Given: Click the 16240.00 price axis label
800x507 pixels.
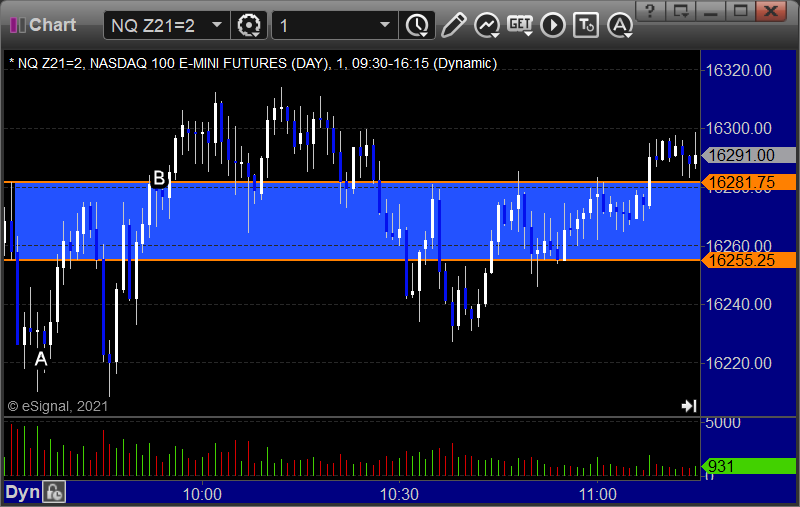Looking at the screenshot, I should (738, 305).
